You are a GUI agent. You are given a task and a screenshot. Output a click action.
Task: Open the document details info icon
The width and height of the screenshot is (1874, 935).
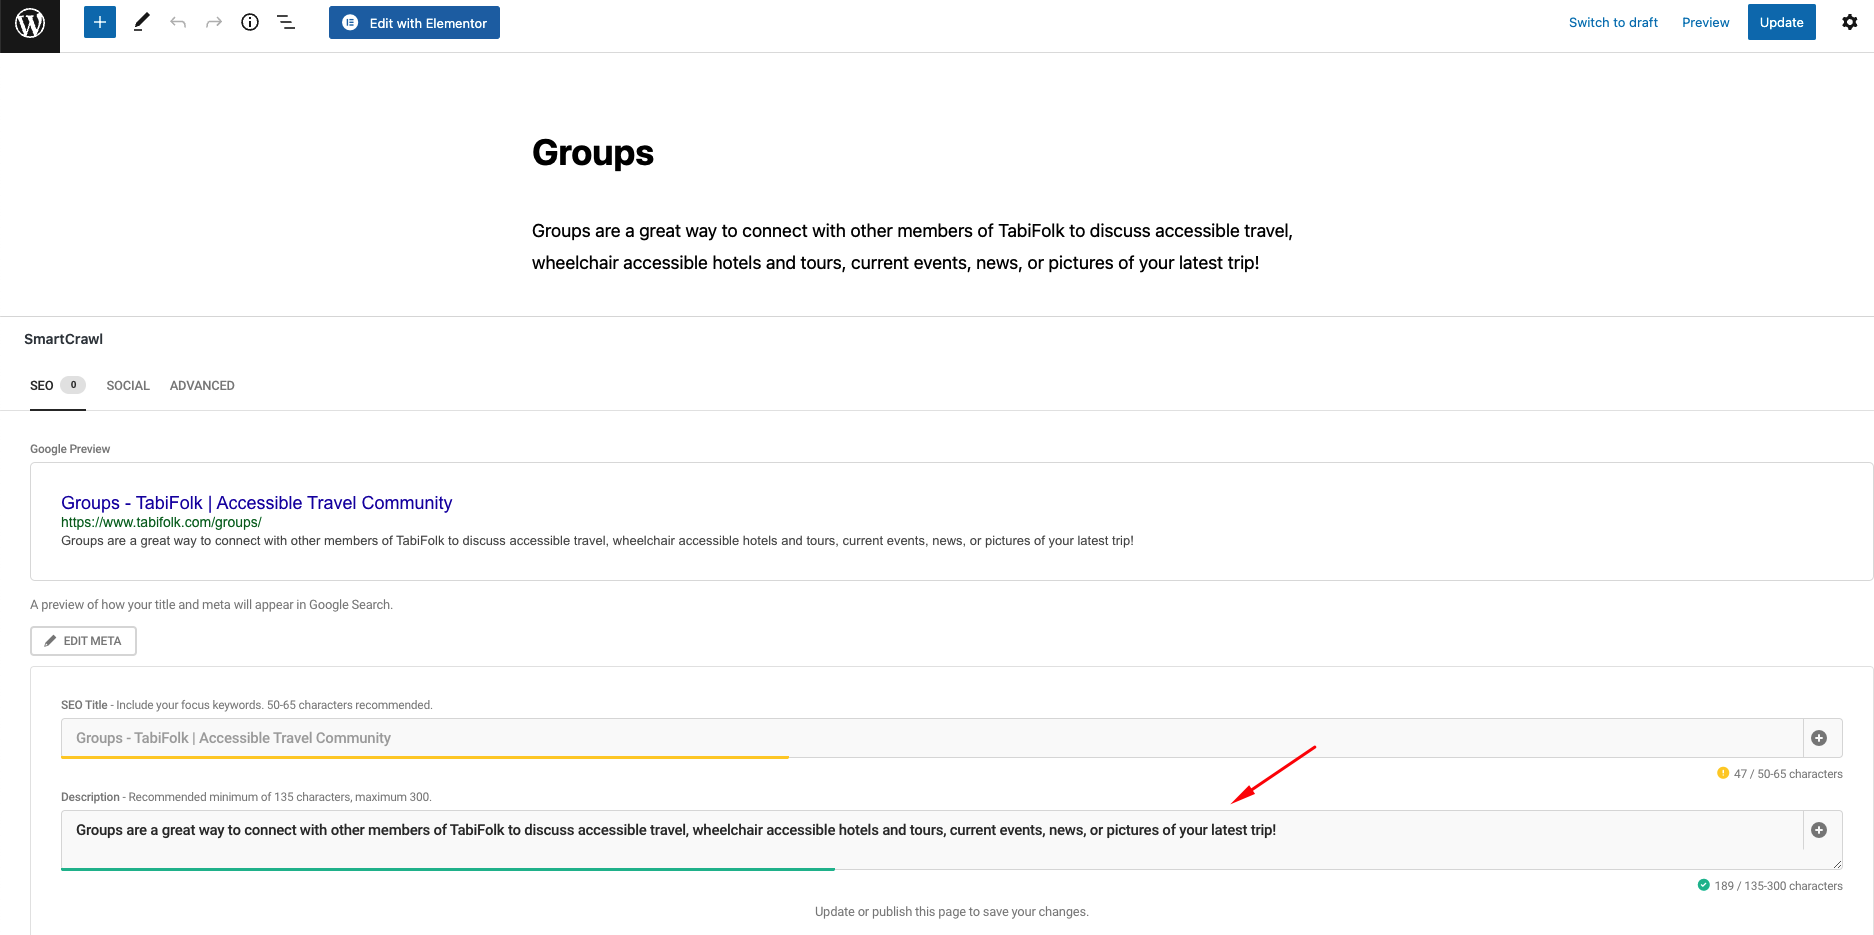click(250, 22)
